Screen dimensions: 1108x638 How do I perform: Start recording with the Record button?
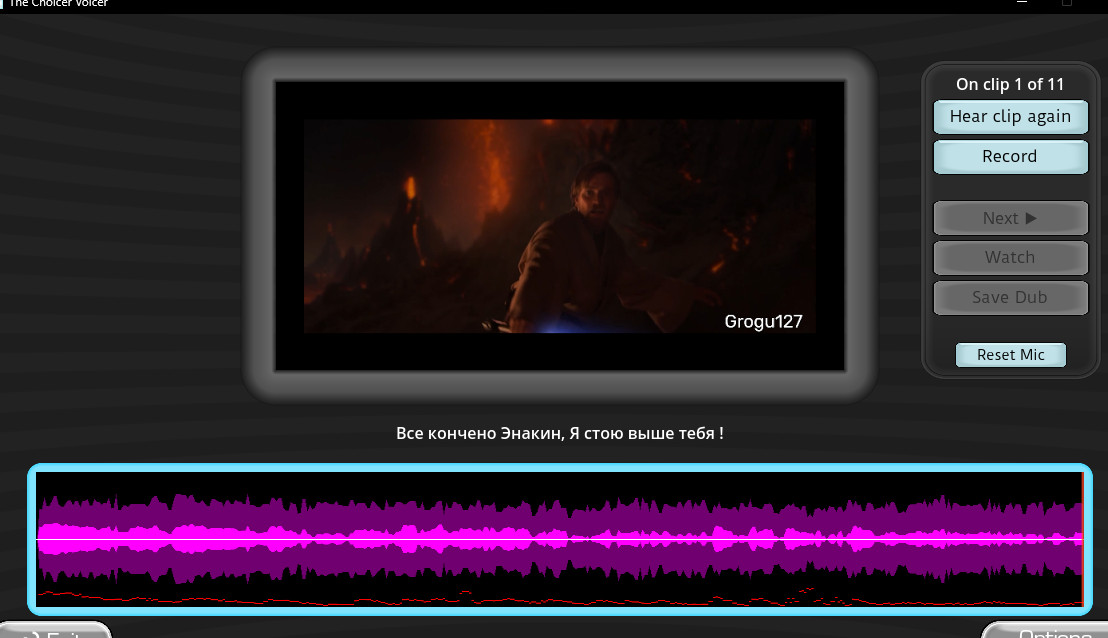point(1010,156)
